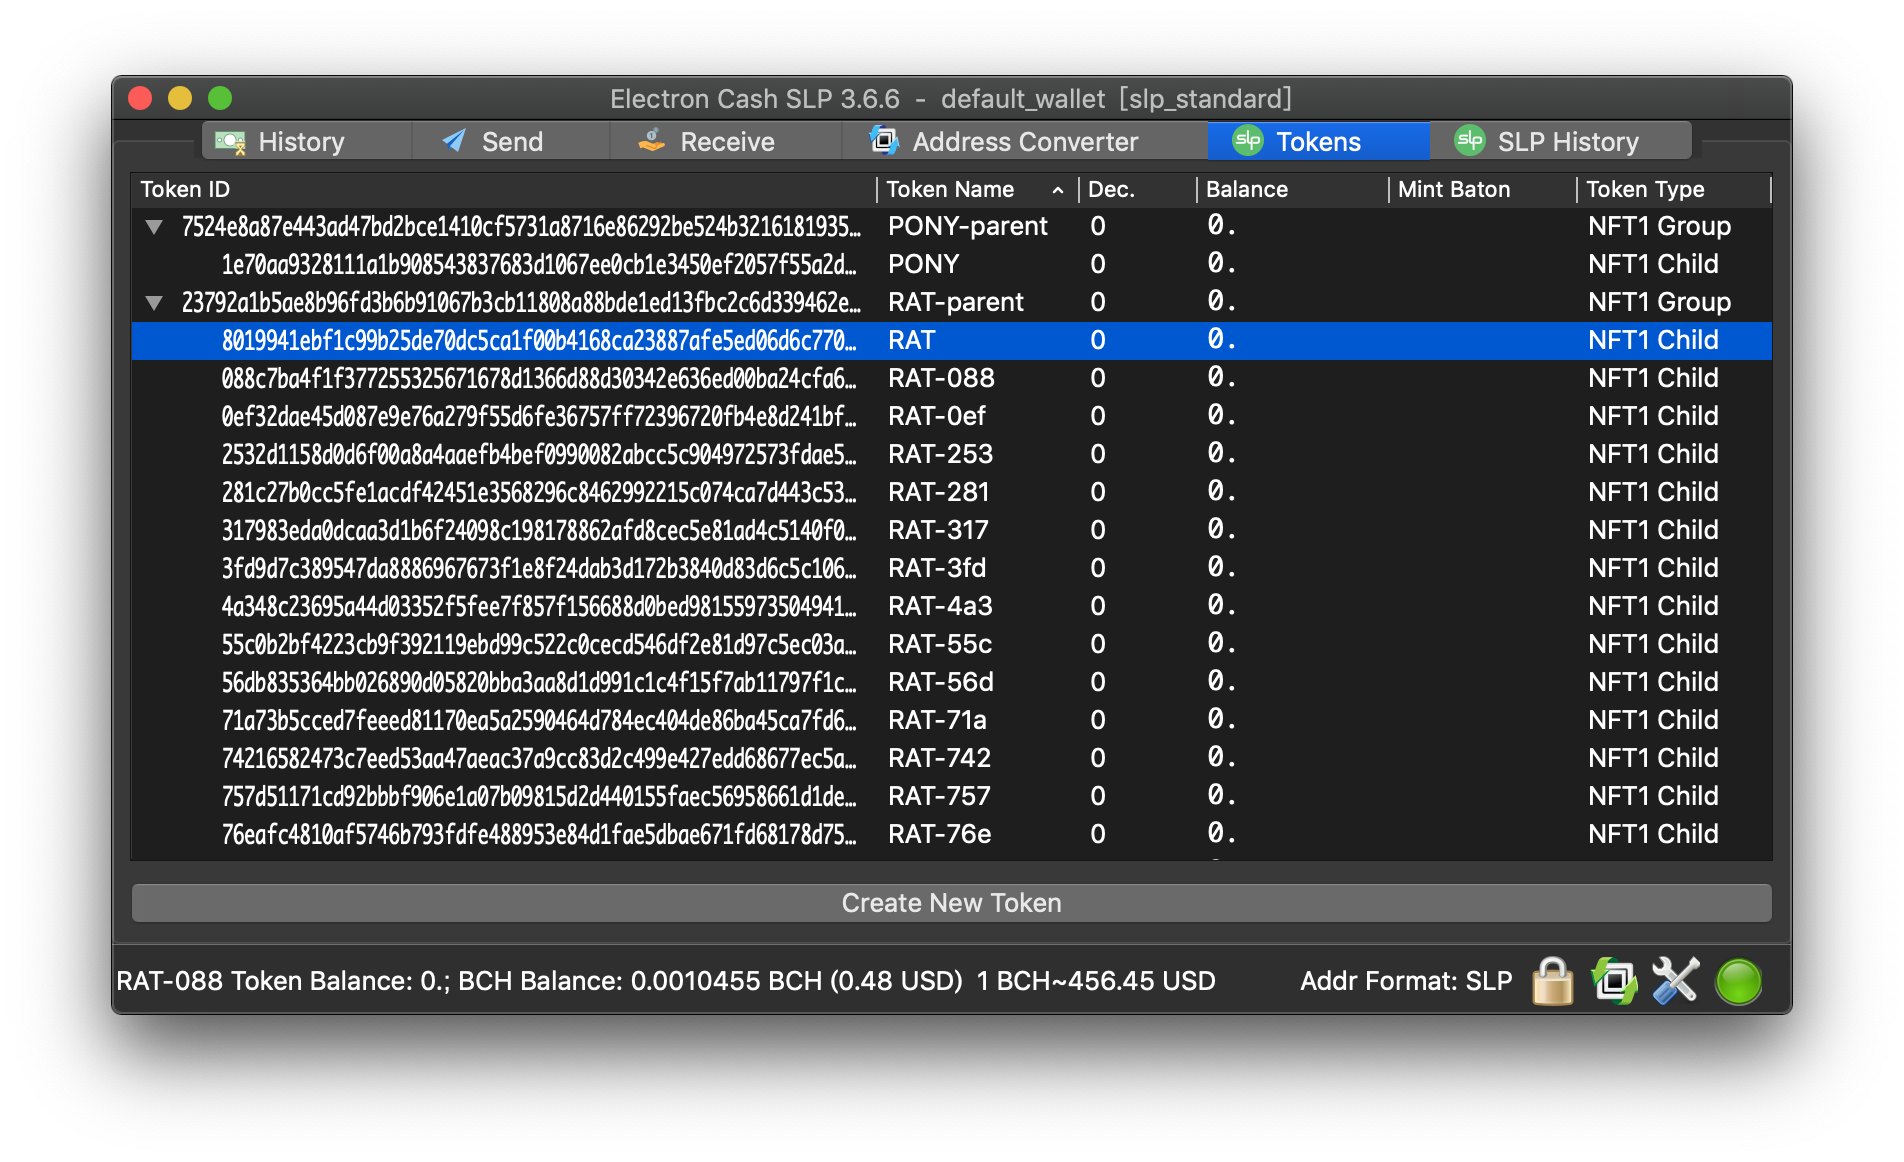Image resolution: width=1904 pixels, height=1162 pixels.
Task: Switch to the SLP History tab
Action: pos(1560,141)
